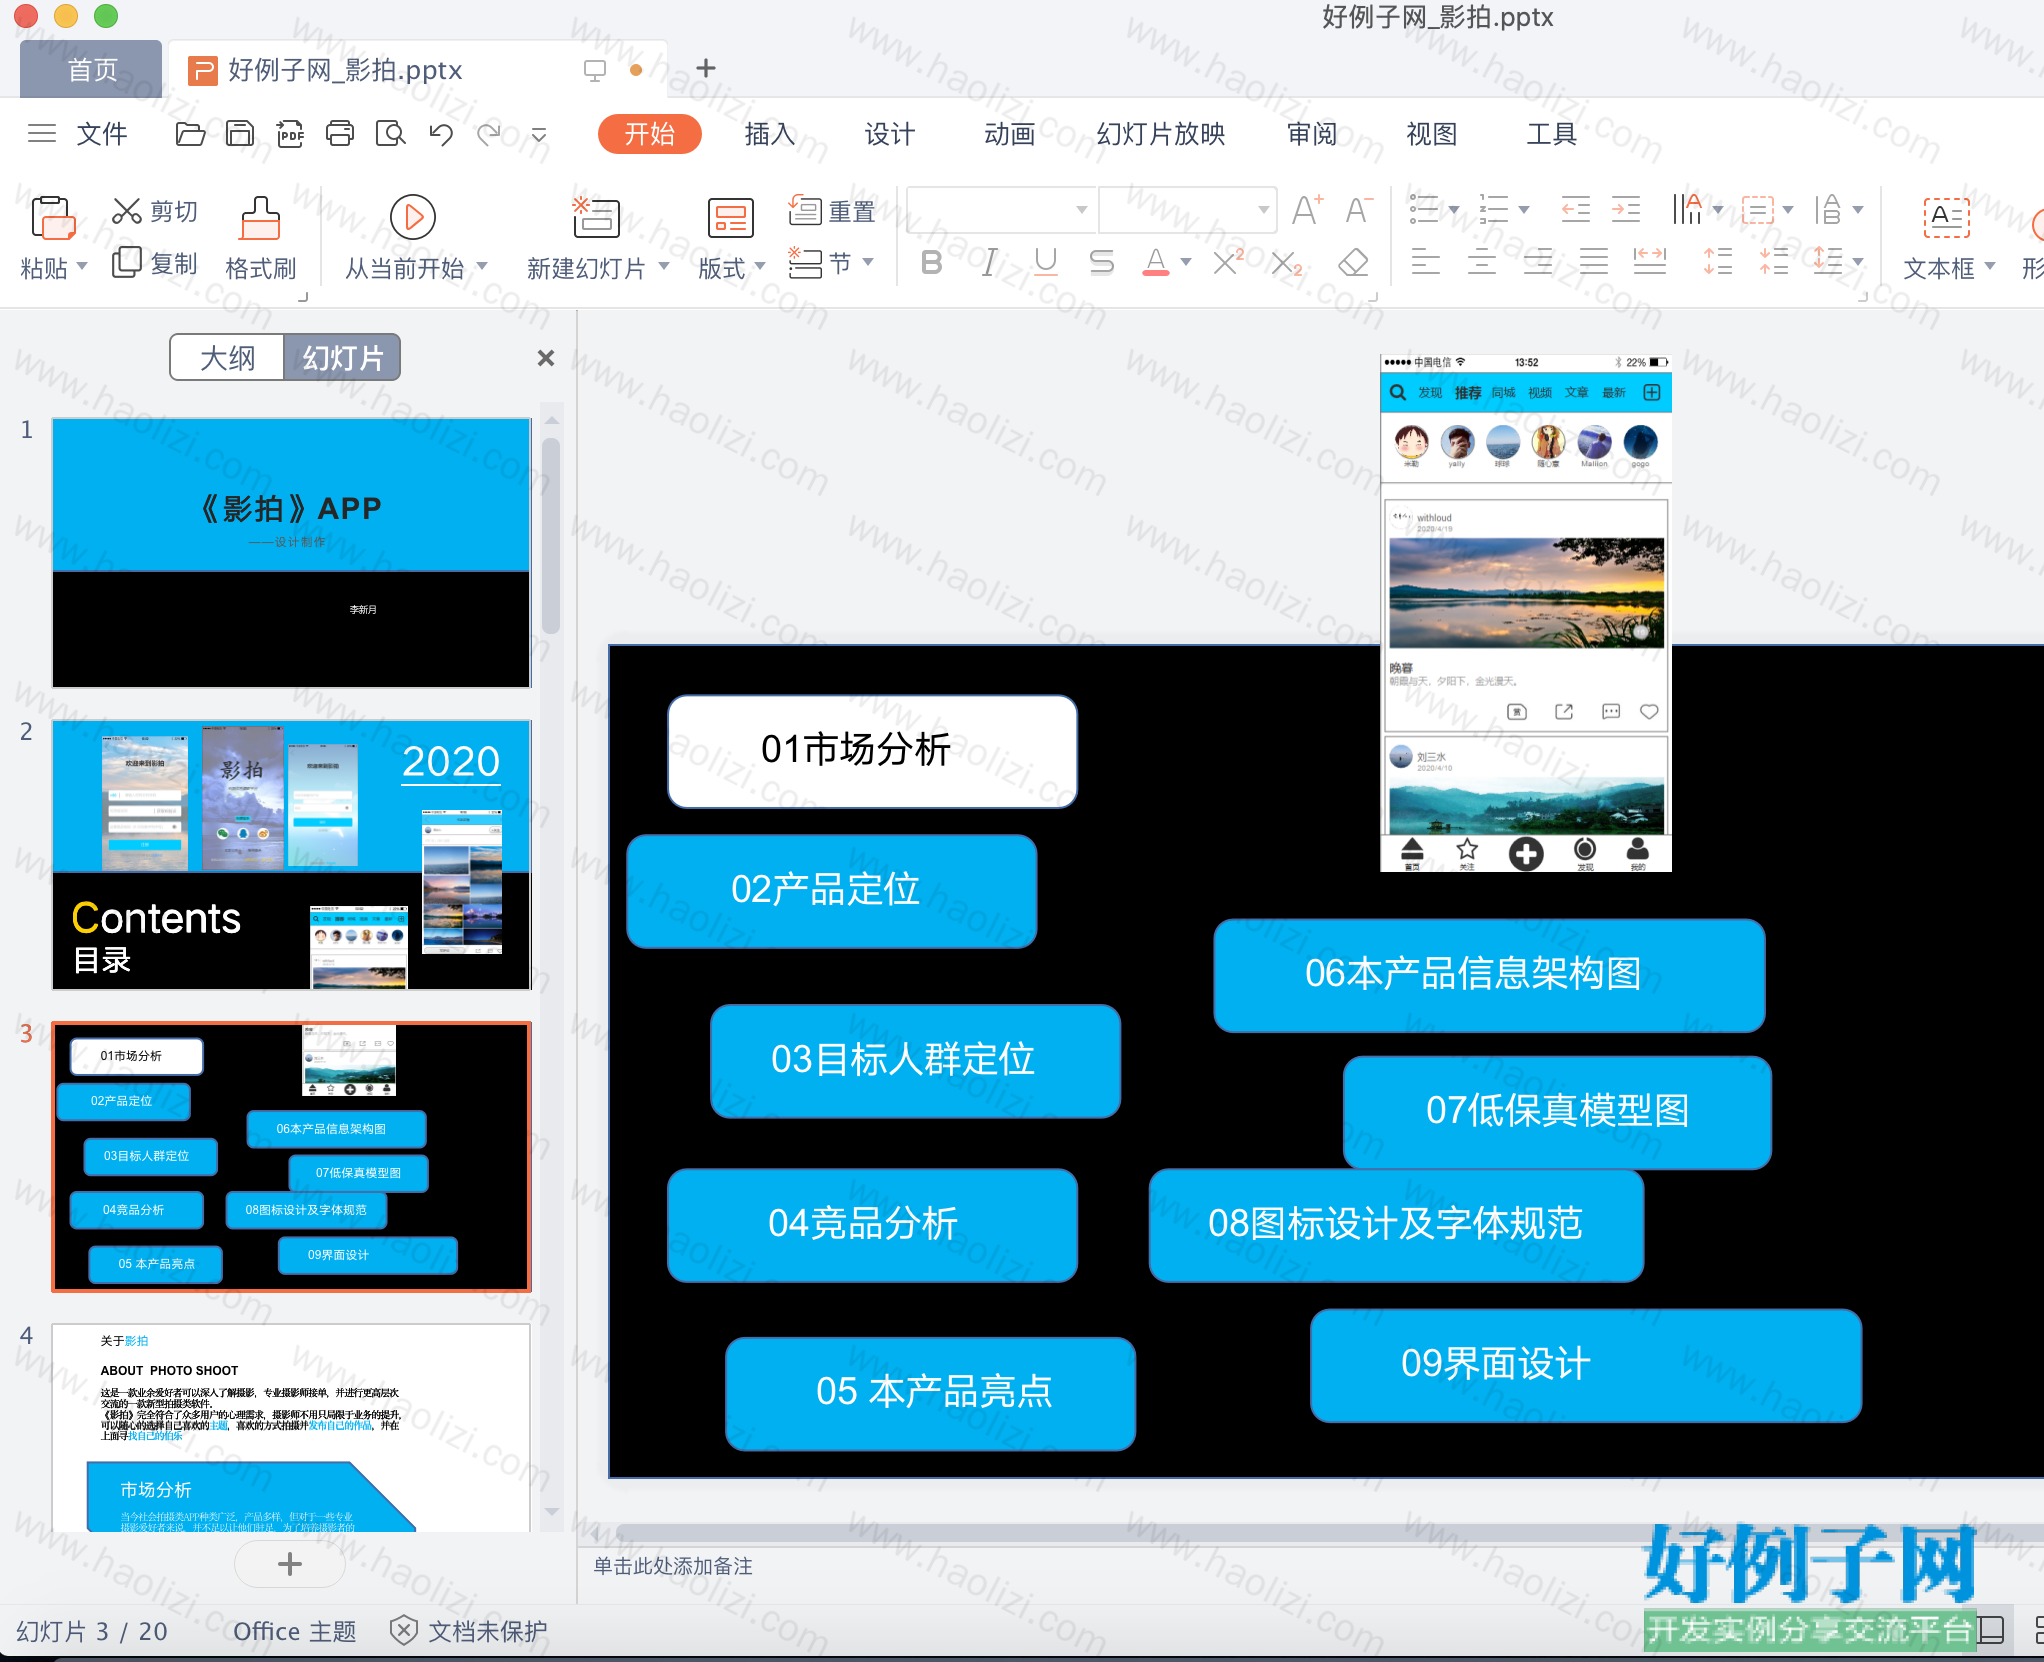This screenshot has height=1662, width=2044.
Task: Expand the paste options arrow
Action: click(x=82, y=266)
